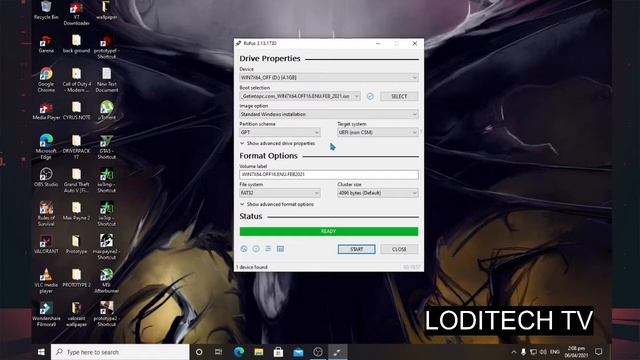
Task: Open the valorant wallpaper desktop file
Action: (x=76, y=314)
